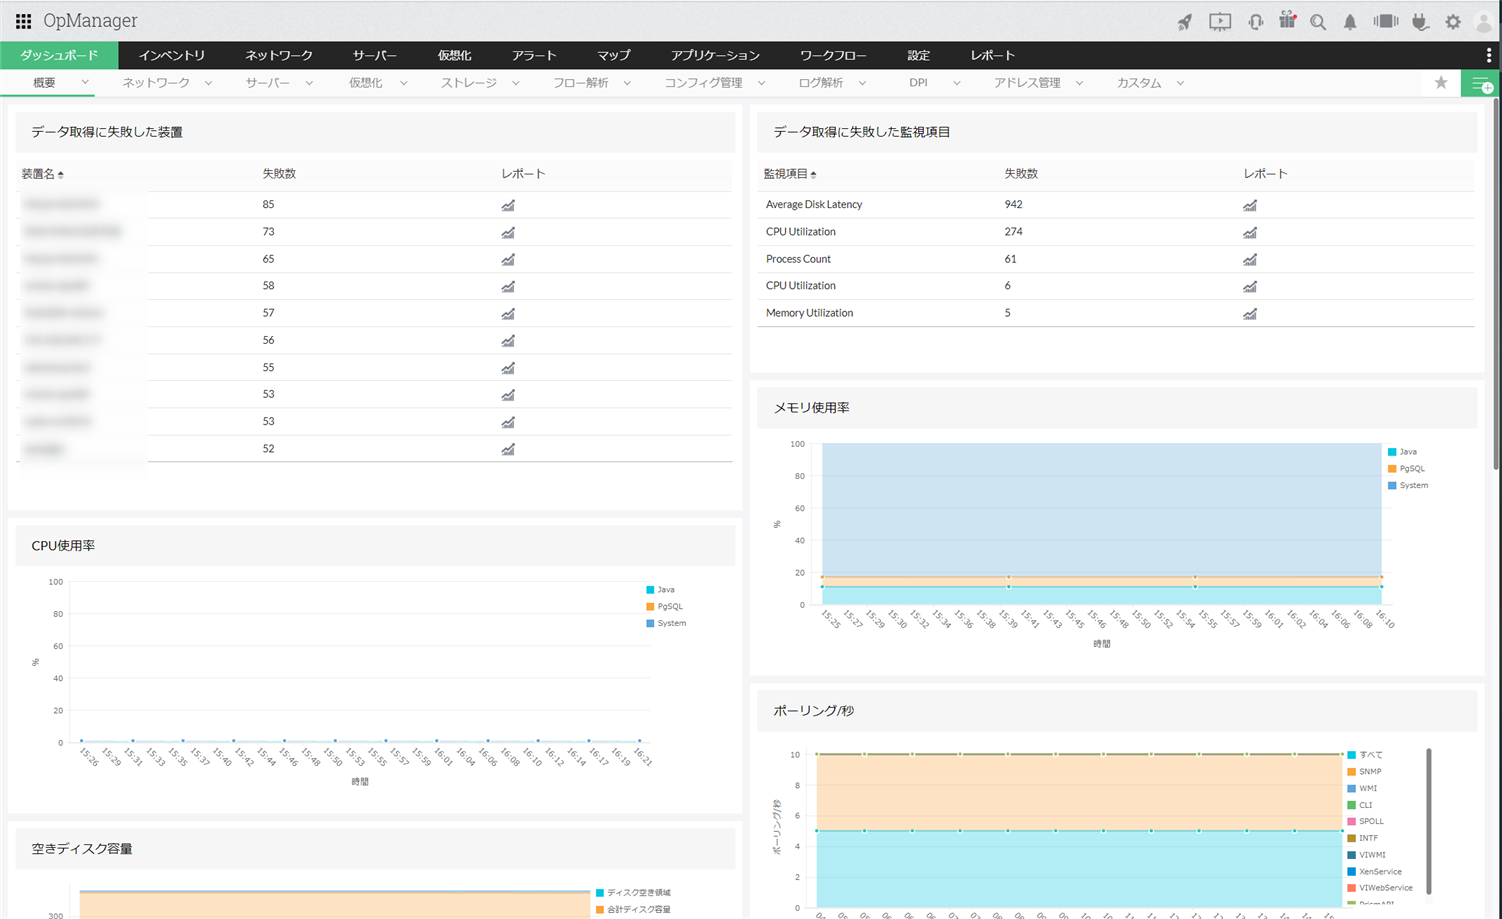Screen dimensions: 1502x919
Task: Open the alarm bell notifications
Action: click(x=1350, y=22)
